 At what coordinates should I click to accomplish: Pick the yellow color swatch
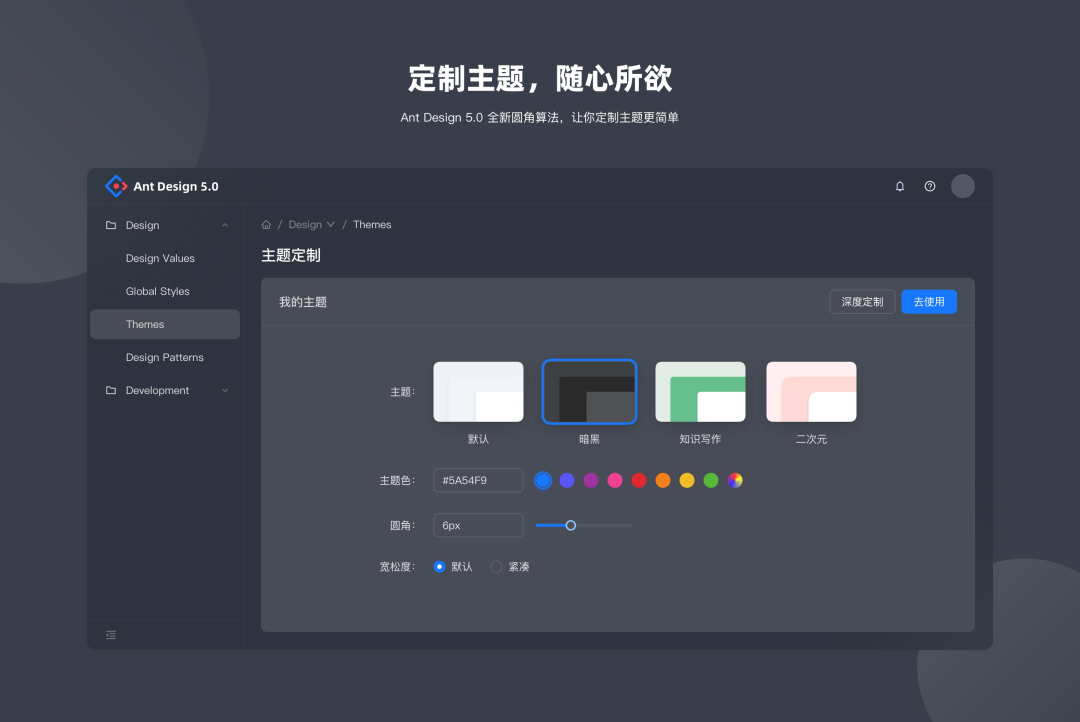[687, 480]
